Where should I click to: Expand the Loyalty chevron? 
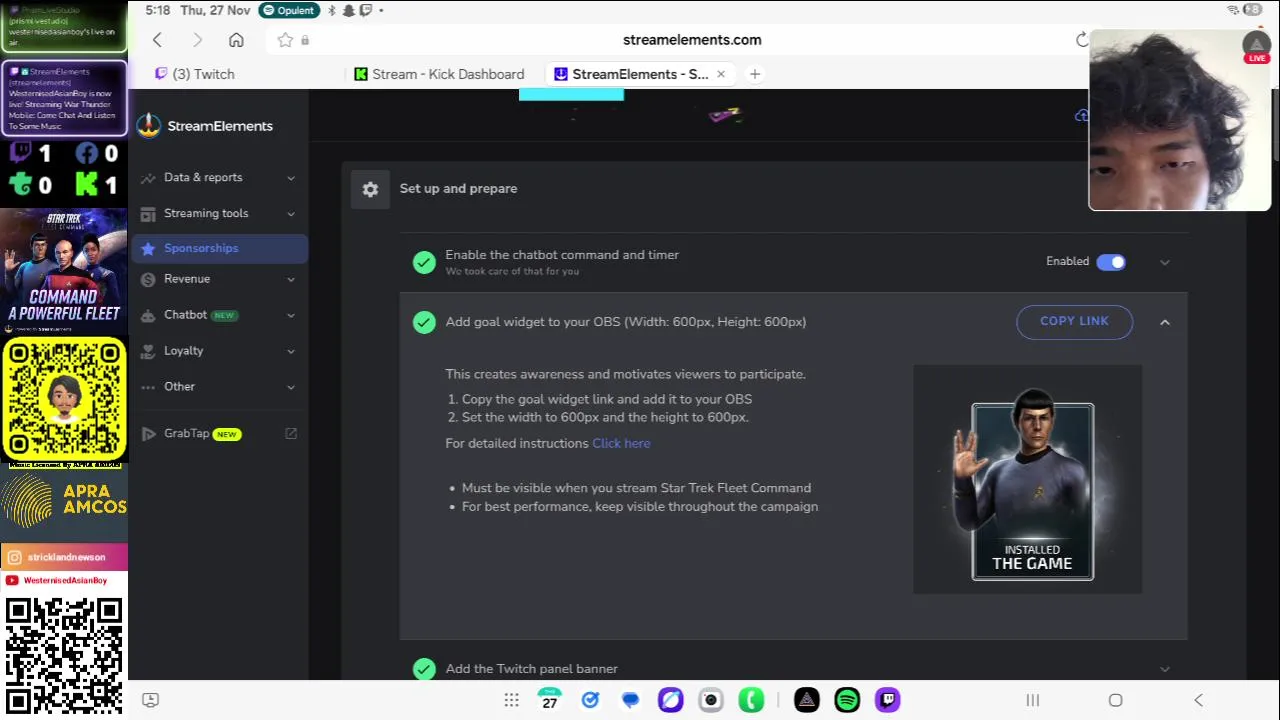(x=291, y=352)
